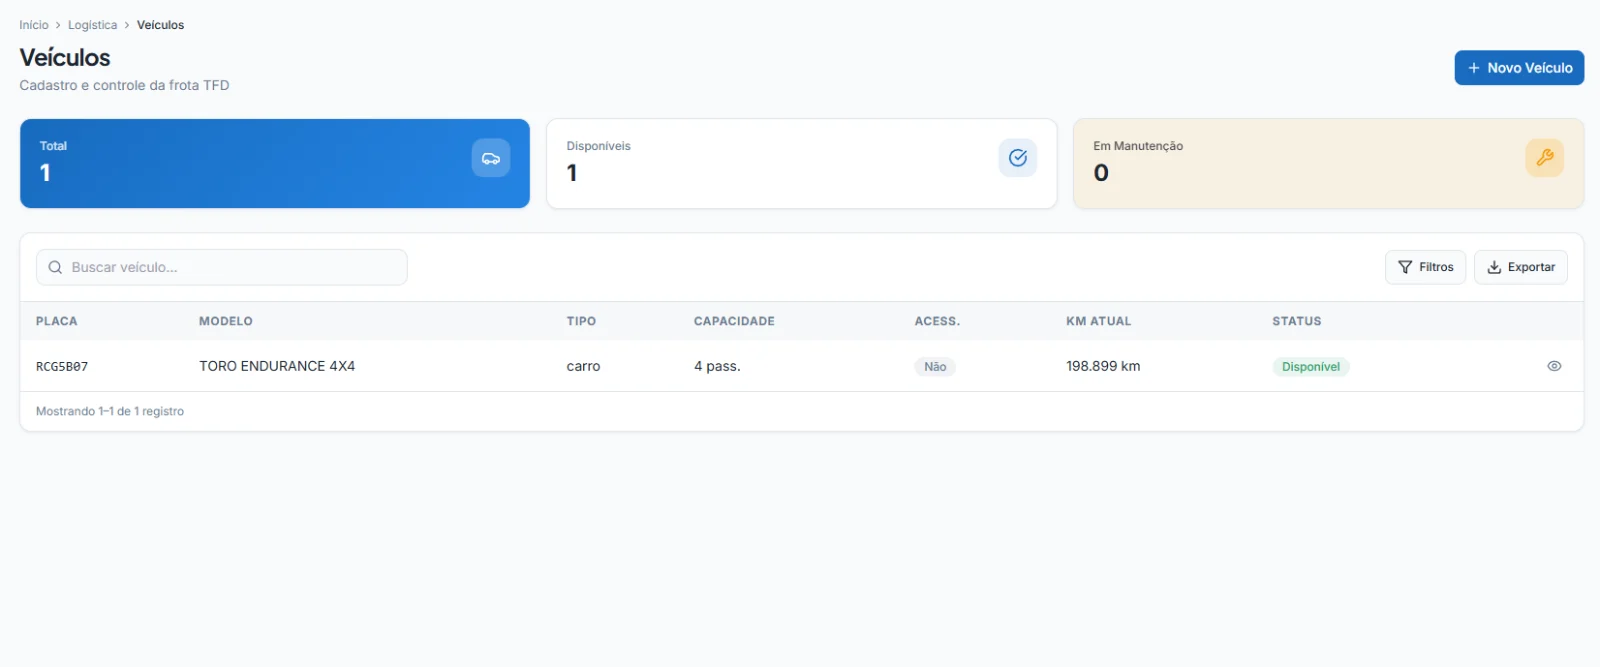The height and width of the screenshot is (667, 1600).
Task: Add a vehicle with Novo Veículo button
Action: coord(1519,68)
